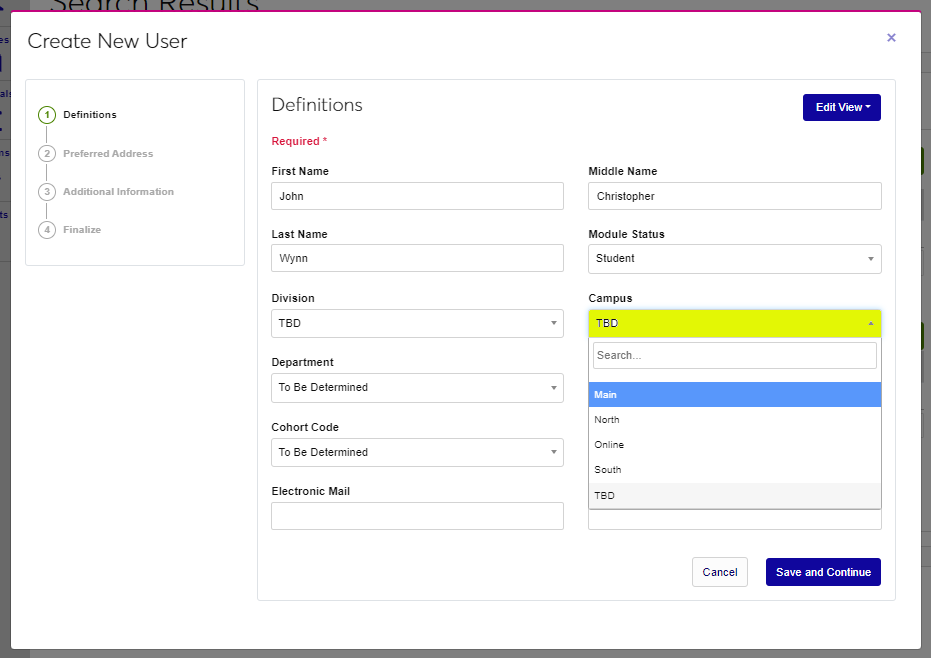
Task: Click the Middle Name input field
Action: (x=734, y=196)
